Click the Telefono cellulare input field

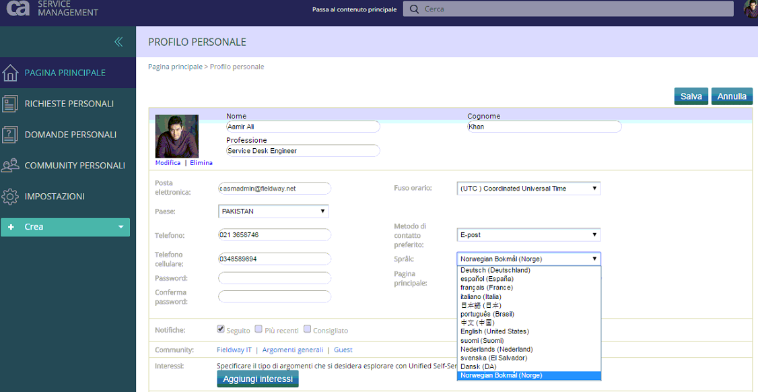tap(275, 259)
